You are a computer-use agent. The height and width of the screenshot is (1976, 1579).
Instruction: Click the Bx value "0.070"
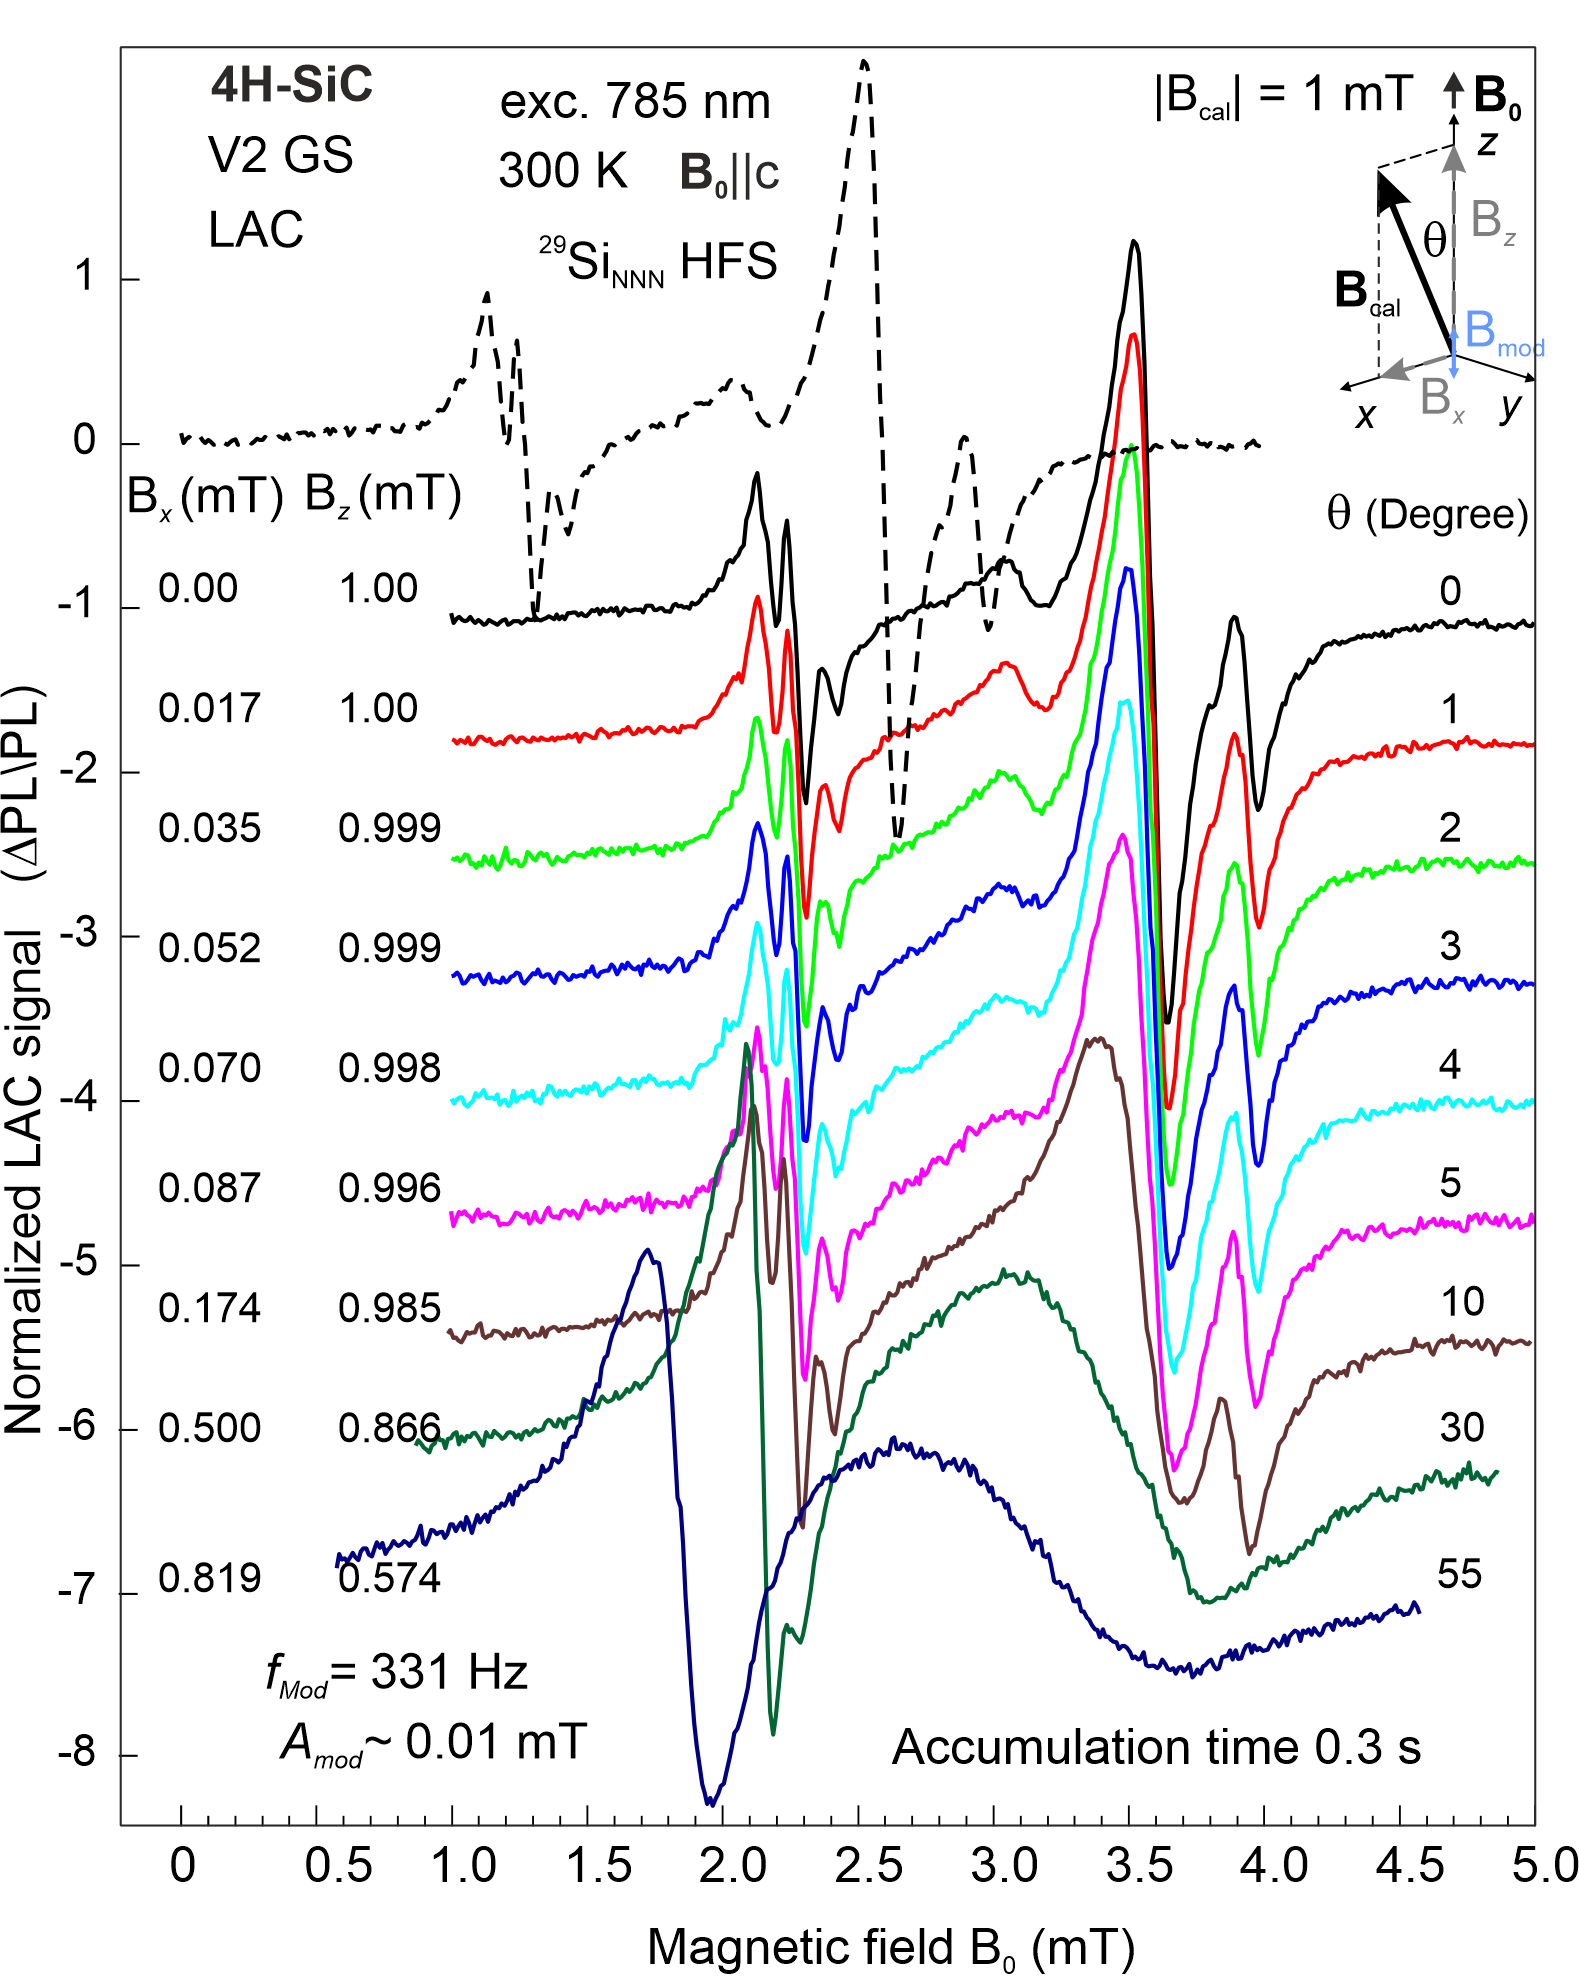pyautogui.click(x=209, y=1069)
